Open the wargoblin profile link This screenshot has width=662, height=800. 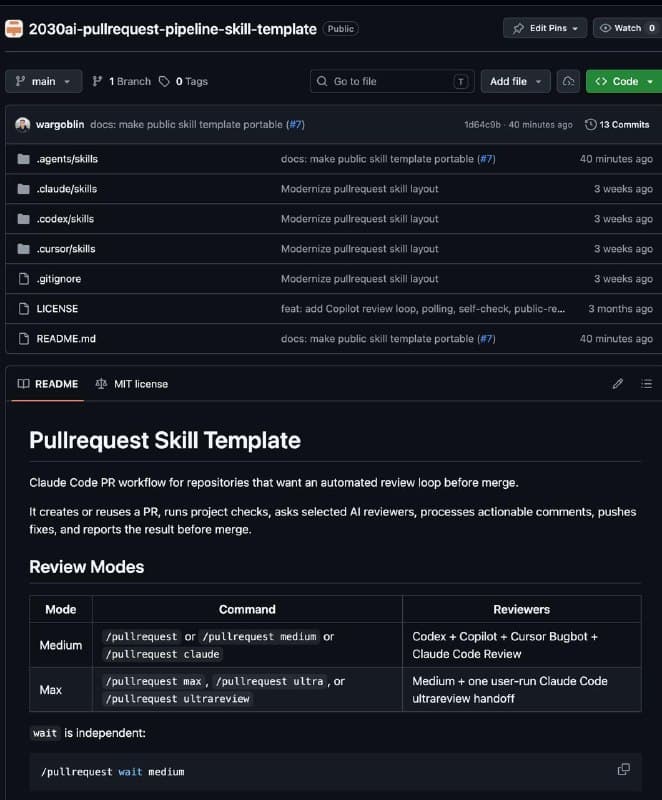(60, 124)
